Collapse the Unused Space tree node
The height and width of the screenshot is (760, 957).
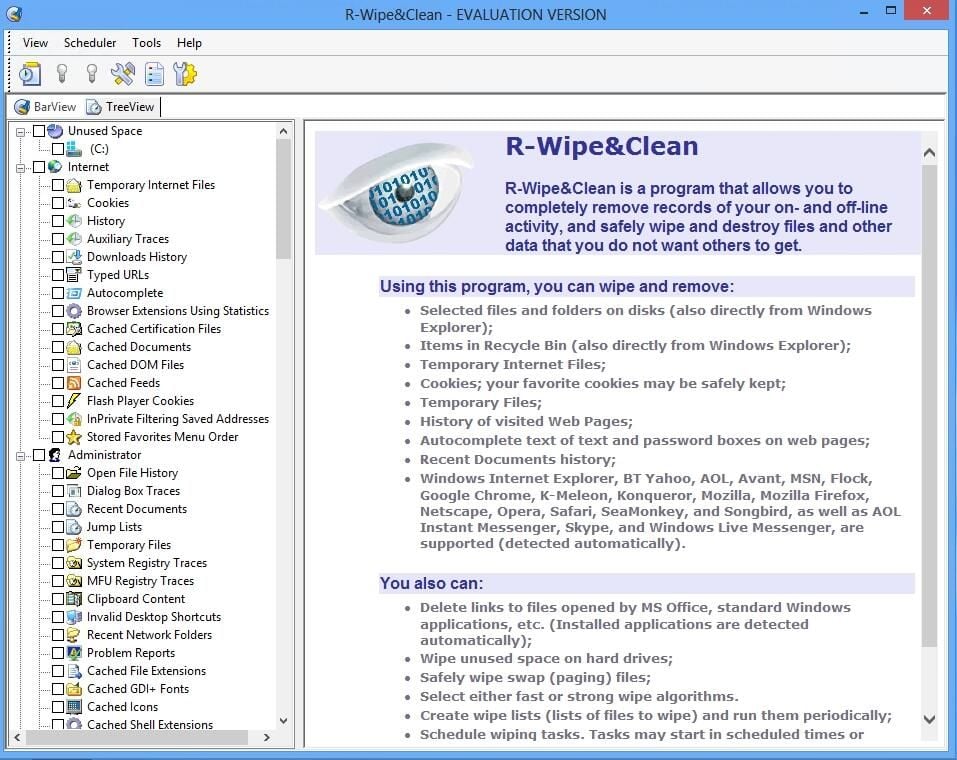20,131
